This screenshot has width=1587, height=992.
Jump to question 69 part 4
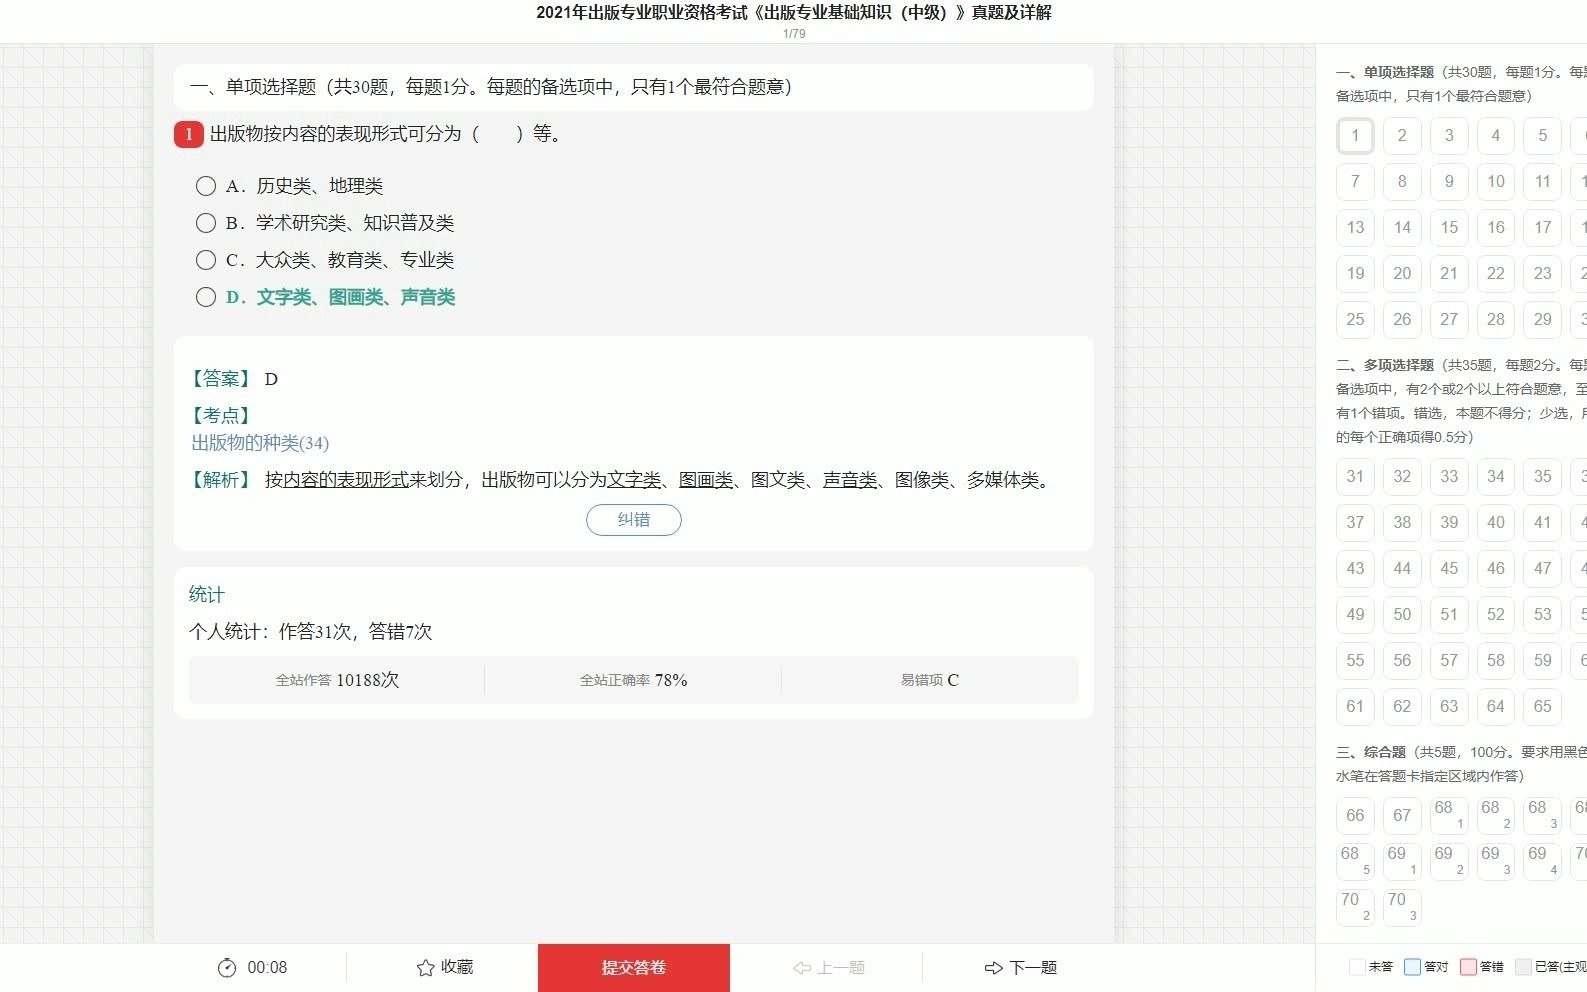tap(1543, 862)
